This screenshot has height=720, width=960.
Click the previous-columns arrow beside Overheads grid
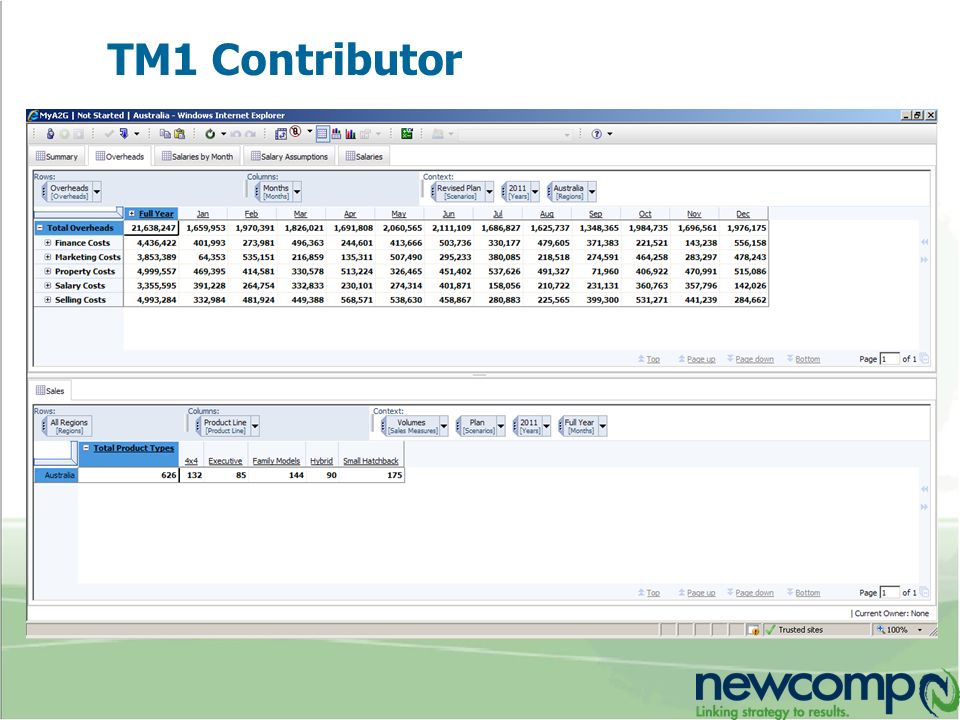pyautogui.click(x=924, y=242)
